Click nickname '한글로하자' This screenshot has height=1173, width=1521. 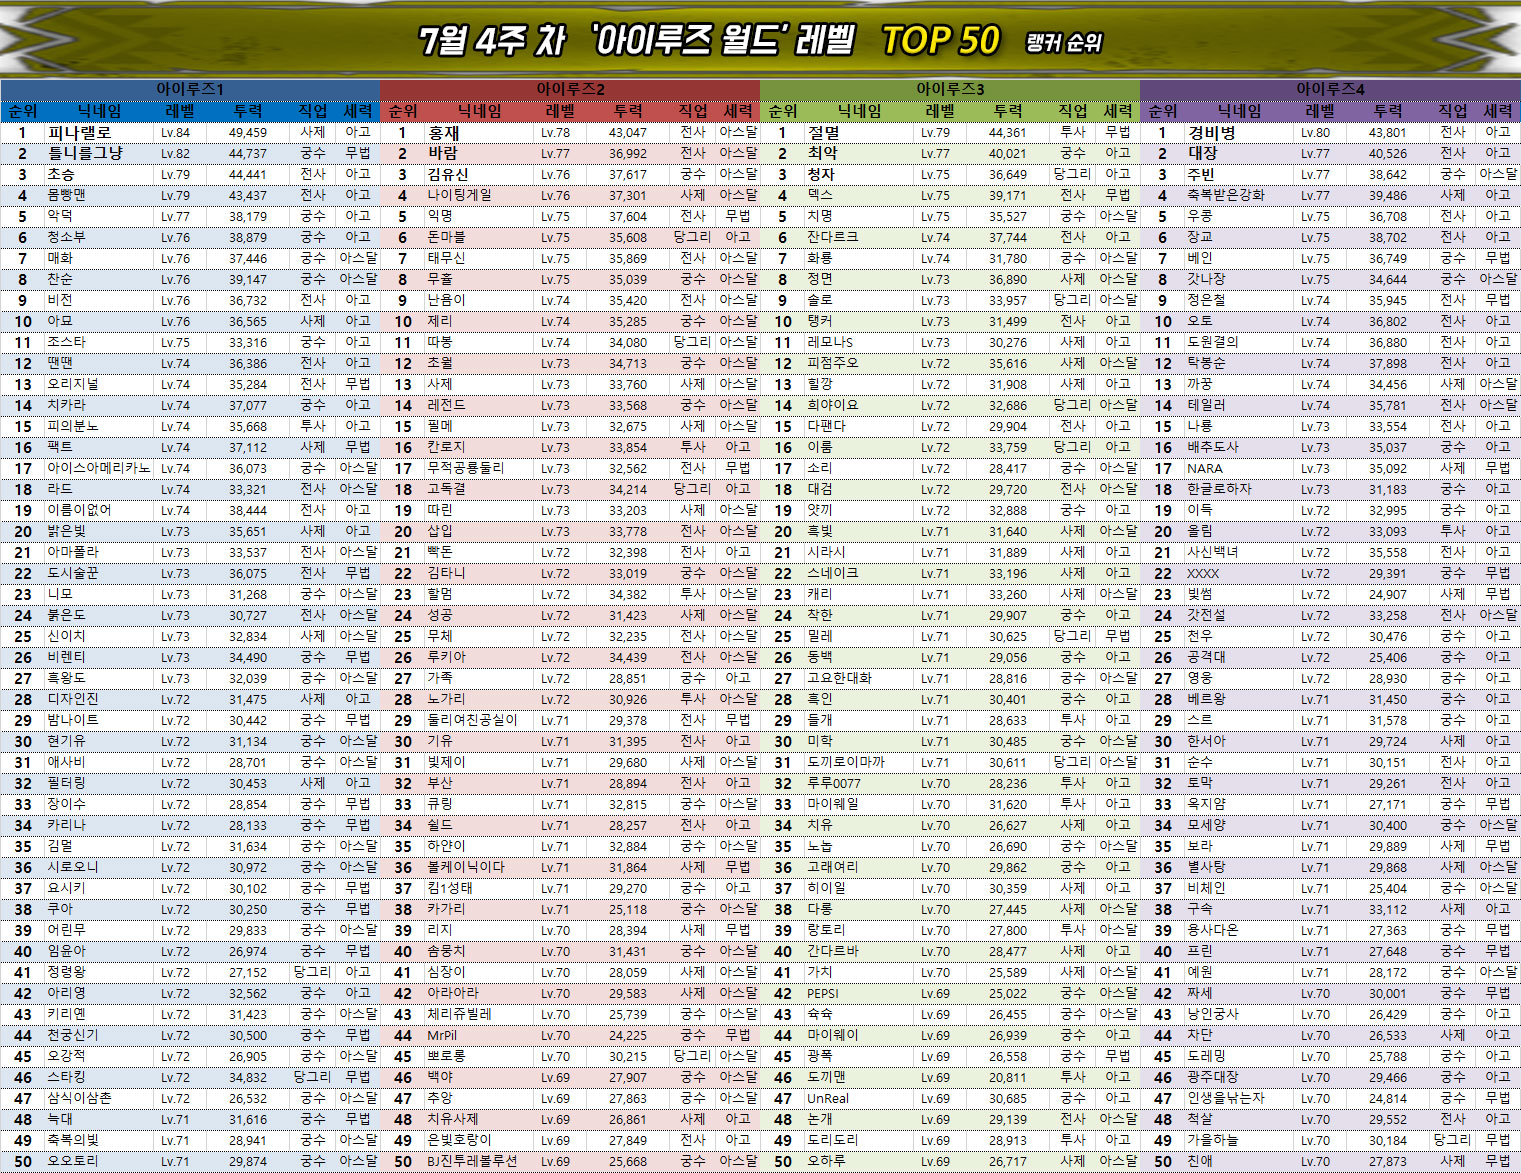click(x=1220, y=489)
